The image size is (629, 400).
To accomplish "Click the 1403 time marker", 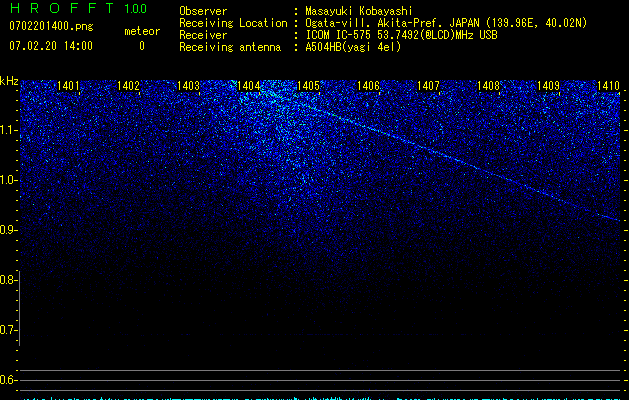I will pyautogui.click(x=188, y=85).
